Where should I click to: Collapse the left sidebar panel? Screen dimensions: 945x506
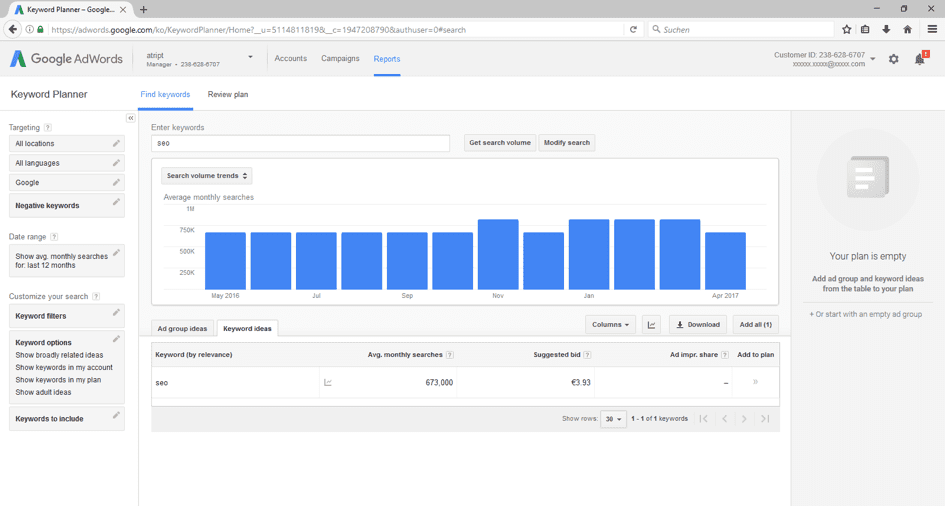[131, 118]
